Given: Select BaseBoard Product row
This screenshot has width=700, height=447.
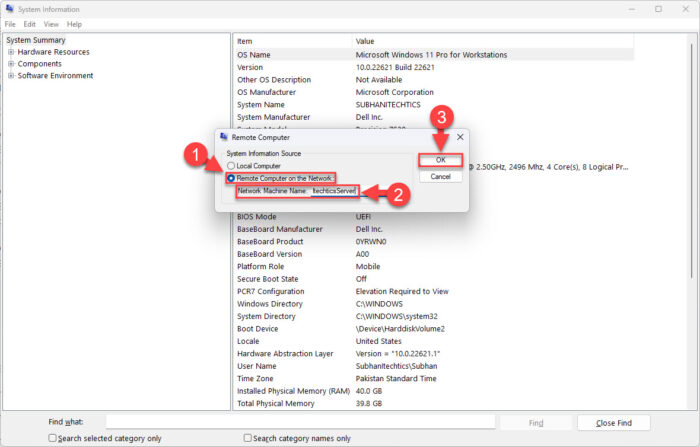Looking at the screenshot, I should [x=434, y=242].
